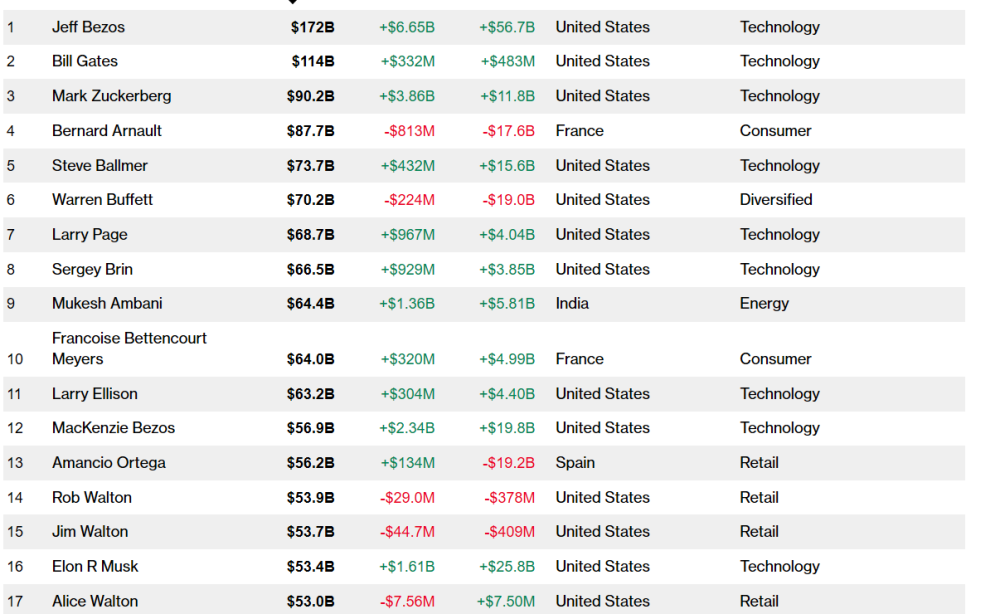Screen dimensions: 1000x614
Task: Open Steve Ballmer's entry
Action: pyautogui.click(x=99, y=165)
